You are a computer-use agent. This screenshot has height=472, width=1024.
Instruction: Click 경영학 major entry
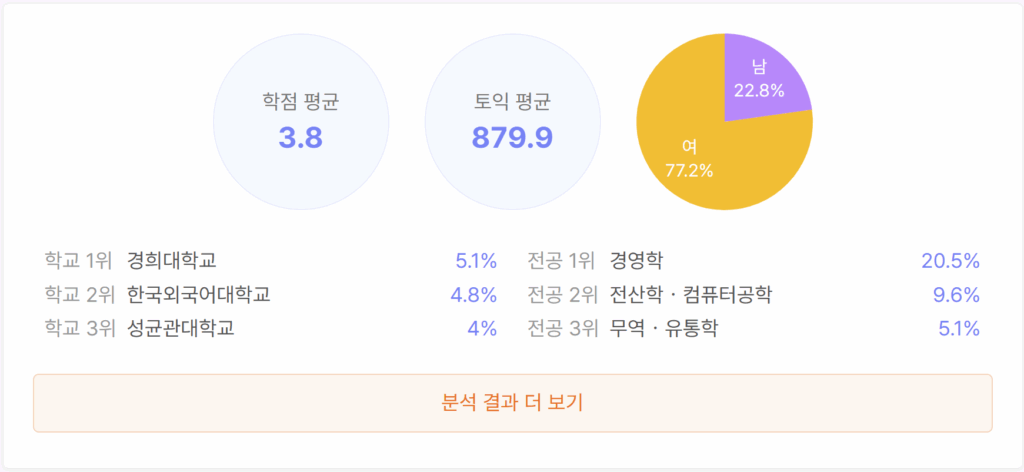click(x=636, y=262)
